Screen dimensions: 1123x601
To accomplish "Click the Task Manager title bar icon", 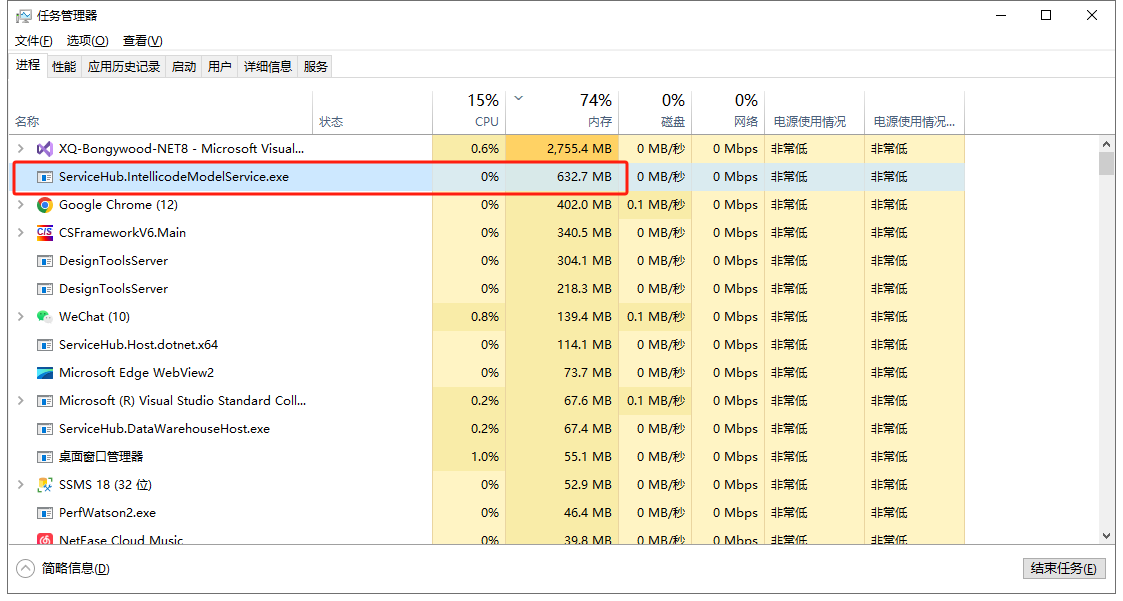I will 24,15.
